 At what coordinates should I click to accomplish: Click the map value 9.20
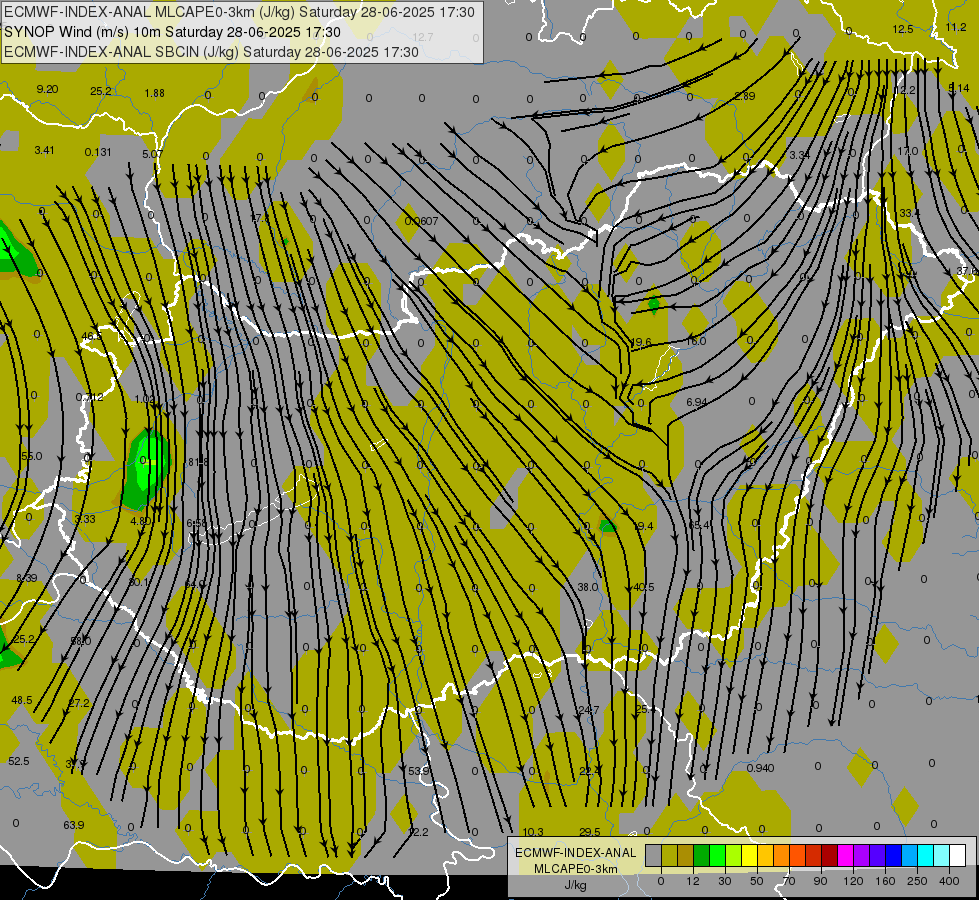pyautogui.click(x=47, y=89)
